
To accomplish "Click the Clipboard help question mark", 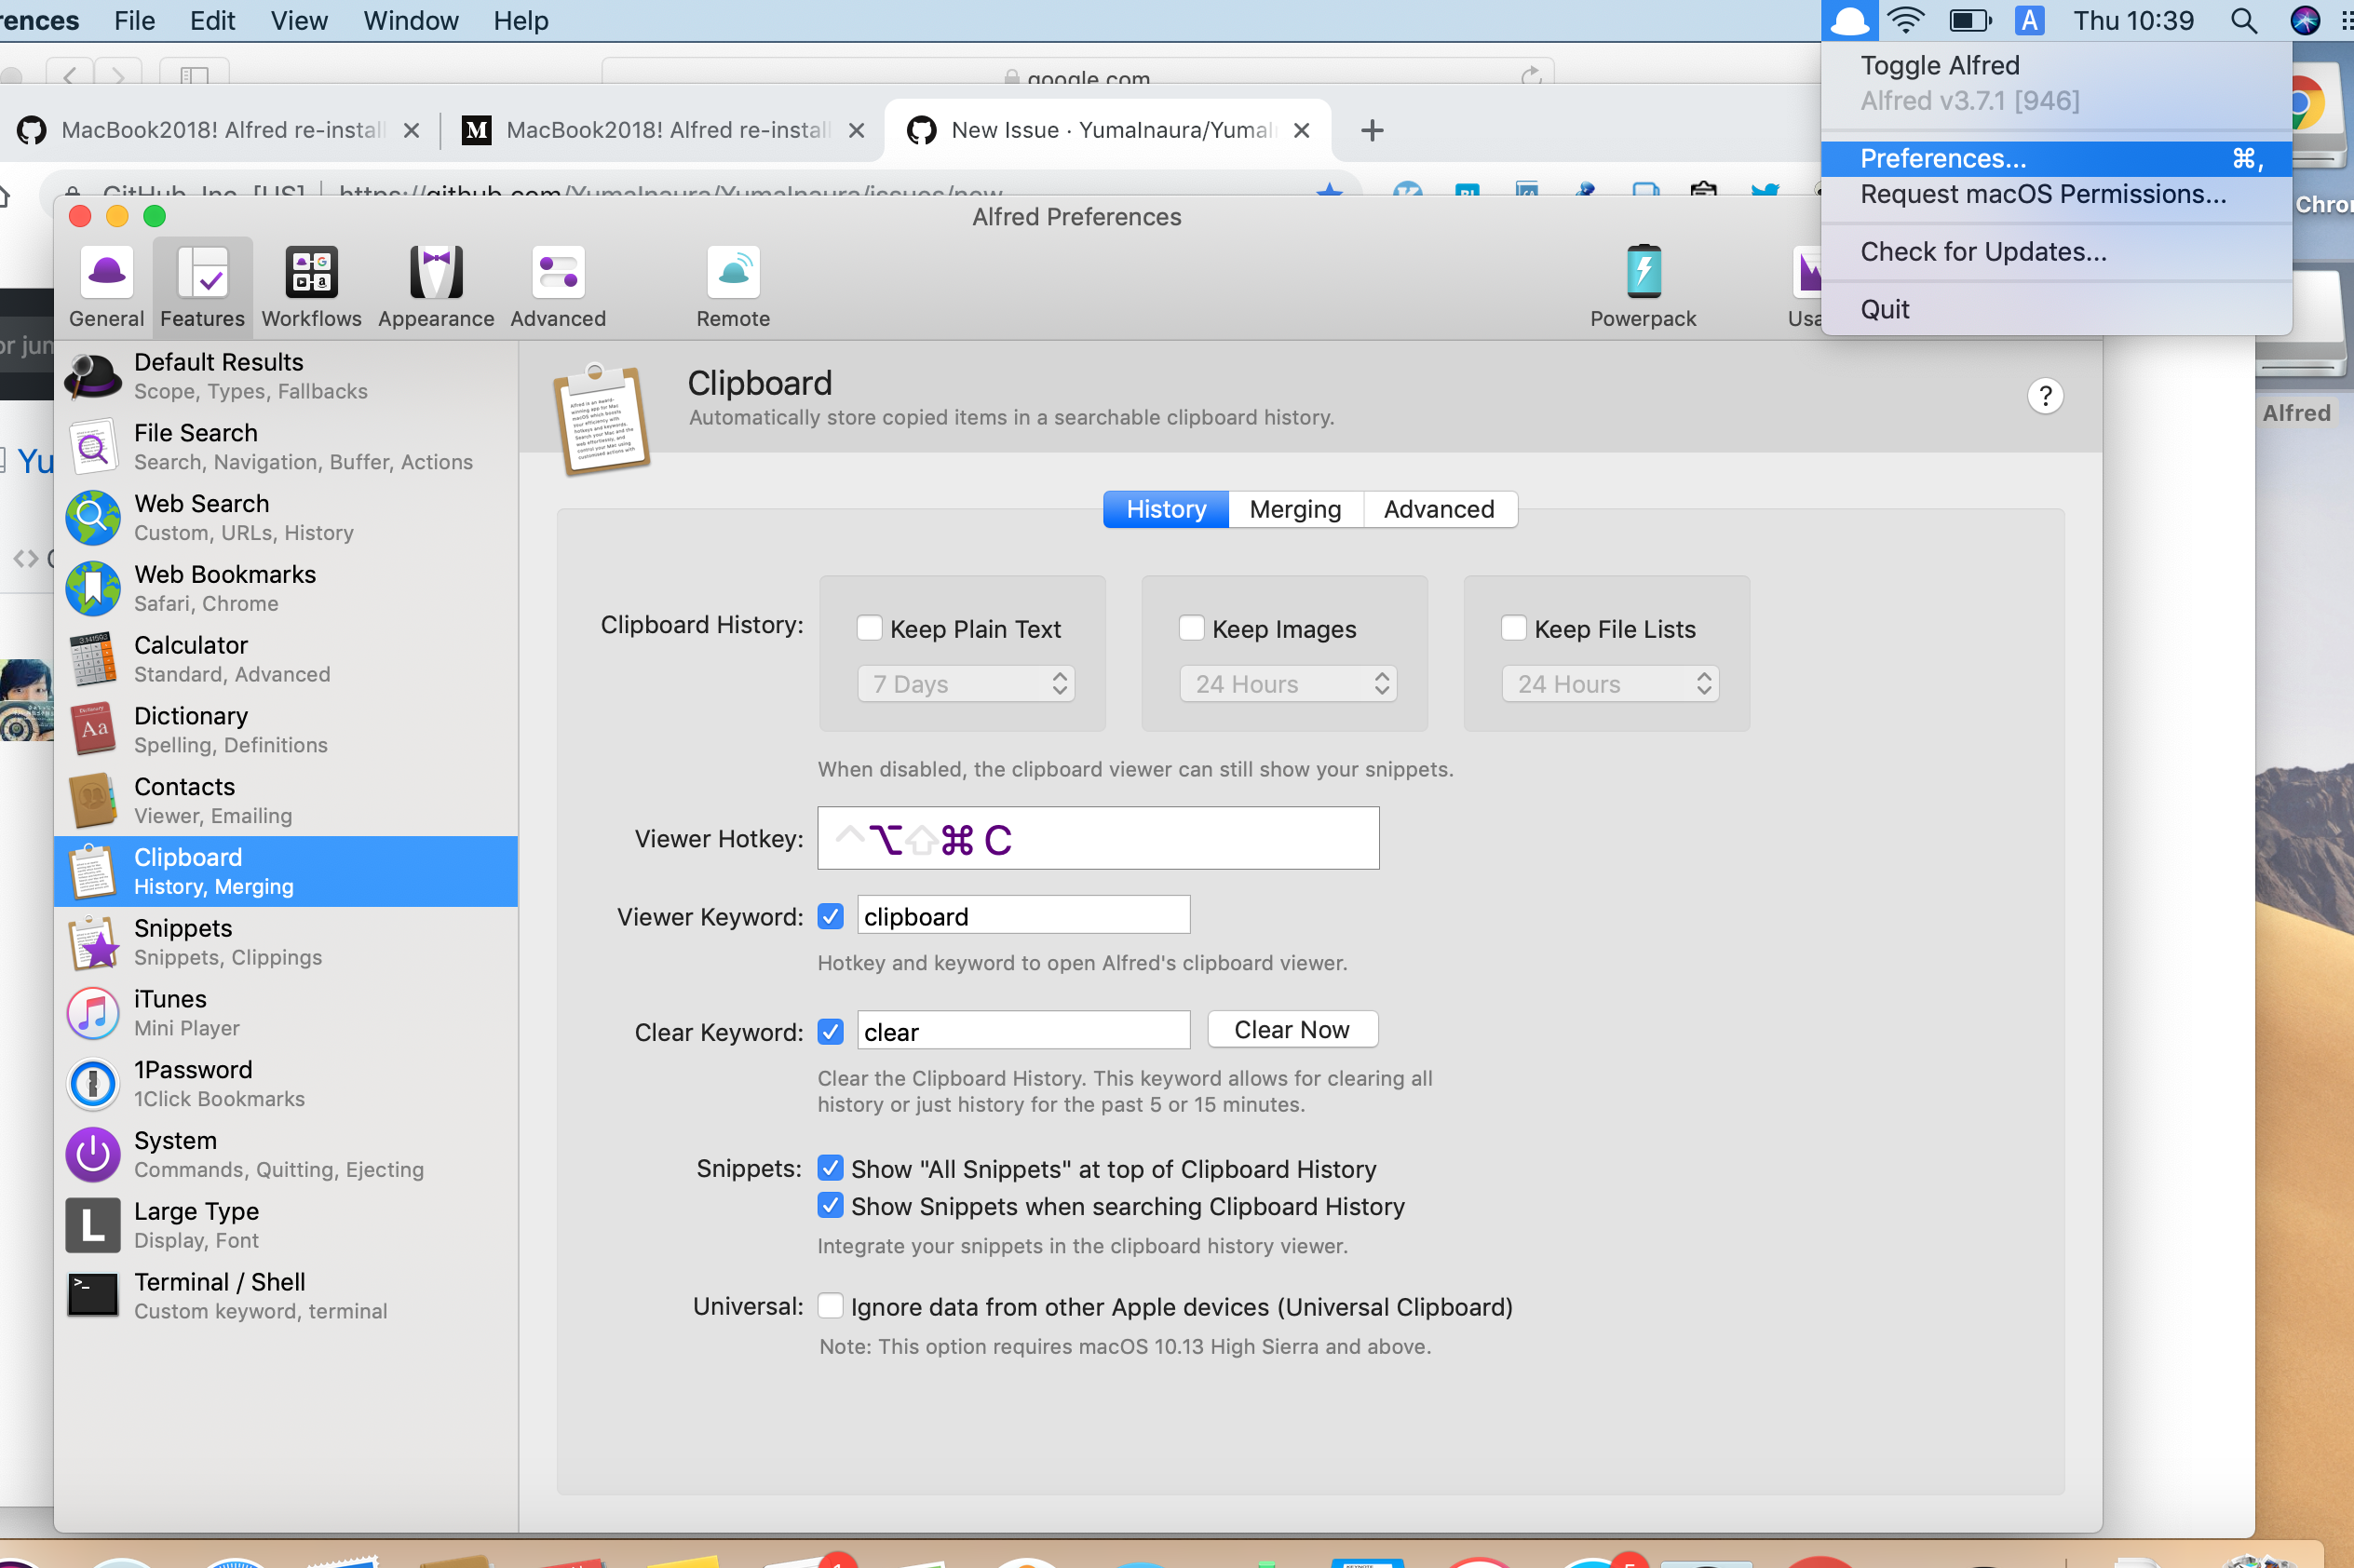I will (2045, 397).
